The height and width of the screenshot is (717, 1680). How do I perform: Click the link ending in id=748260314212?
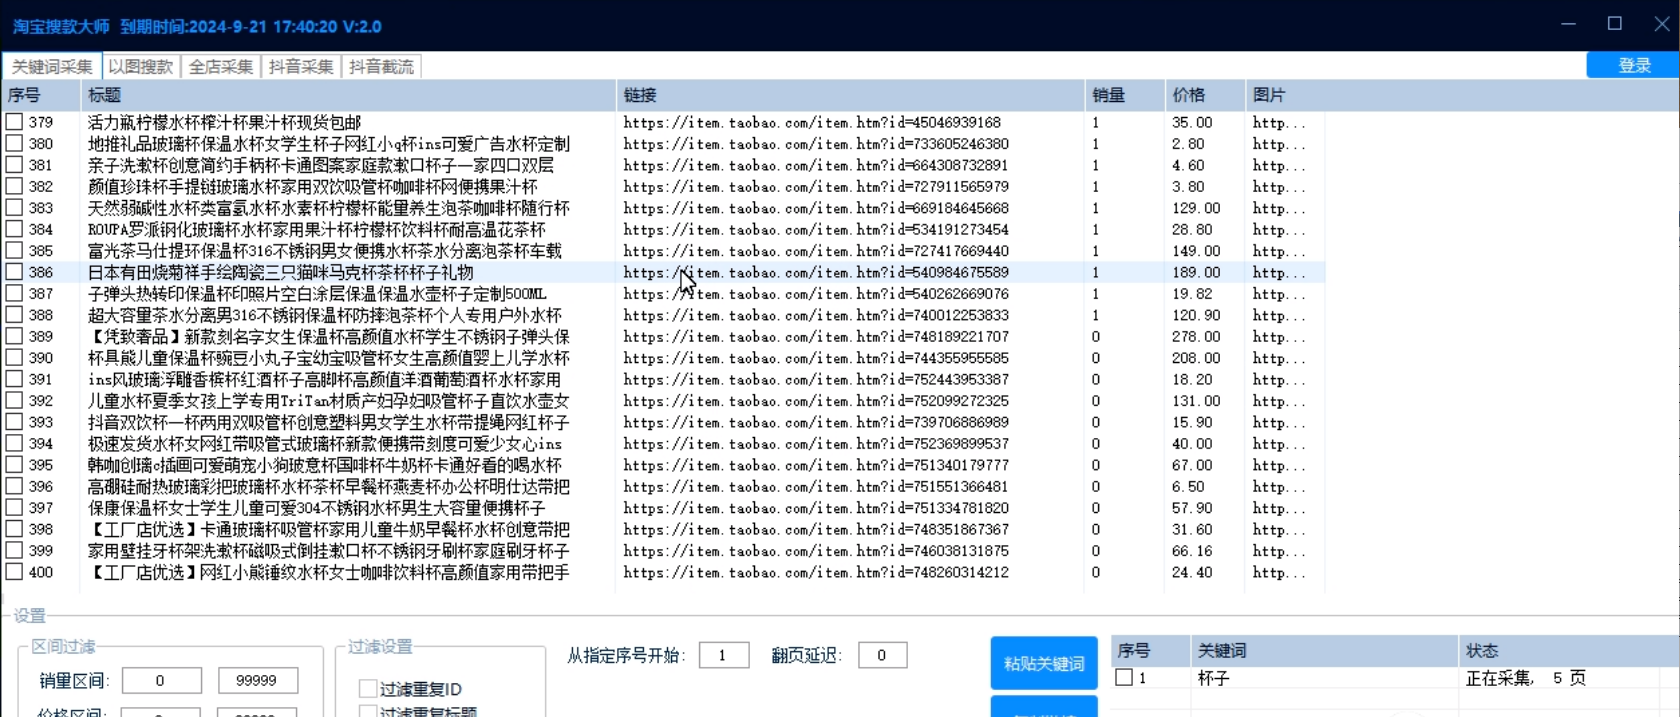coord(816,572)
